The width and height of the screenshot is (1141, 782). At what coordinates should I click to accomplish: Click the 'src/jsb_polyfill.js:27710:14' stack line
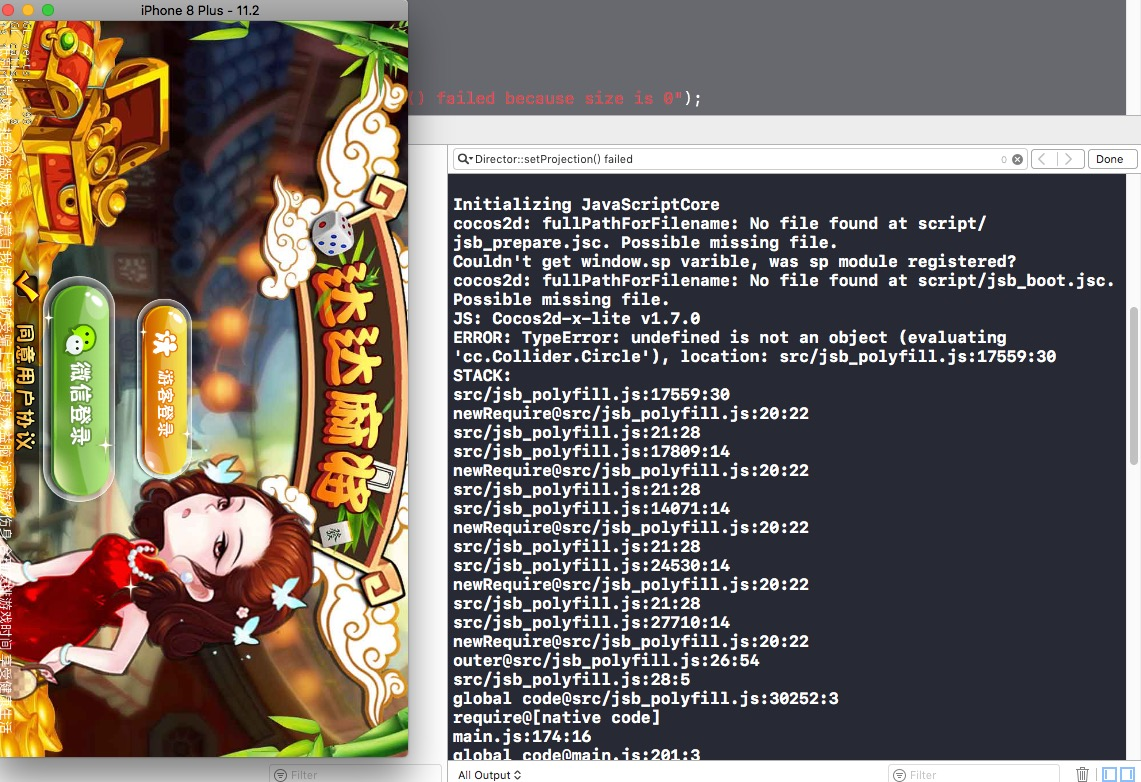591,622
